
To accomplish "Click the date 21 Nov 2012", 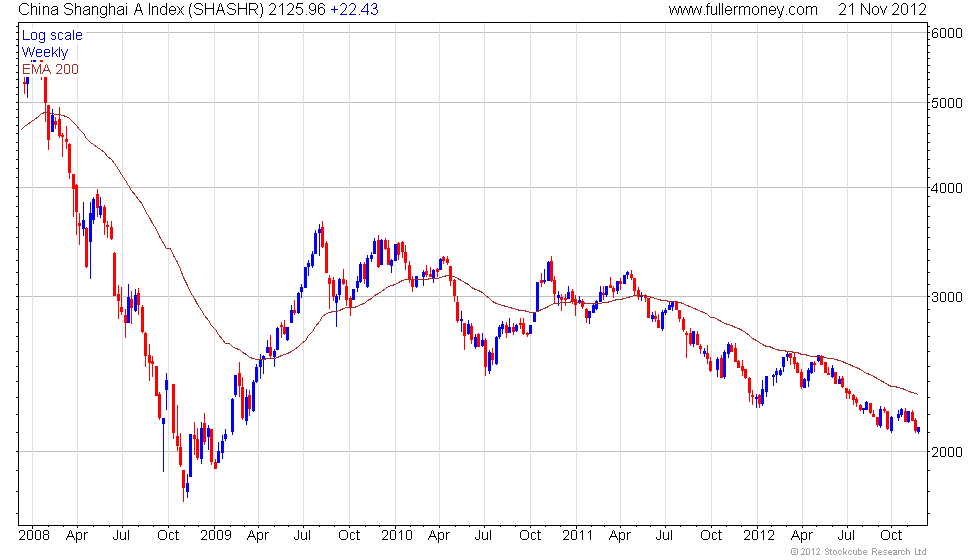I will point(882,9).
